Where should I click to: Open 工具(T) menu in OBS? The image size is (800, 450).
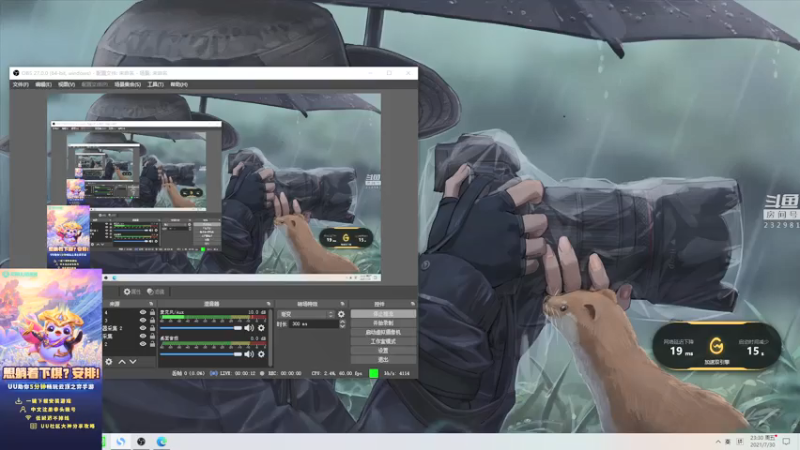[156, 84]
